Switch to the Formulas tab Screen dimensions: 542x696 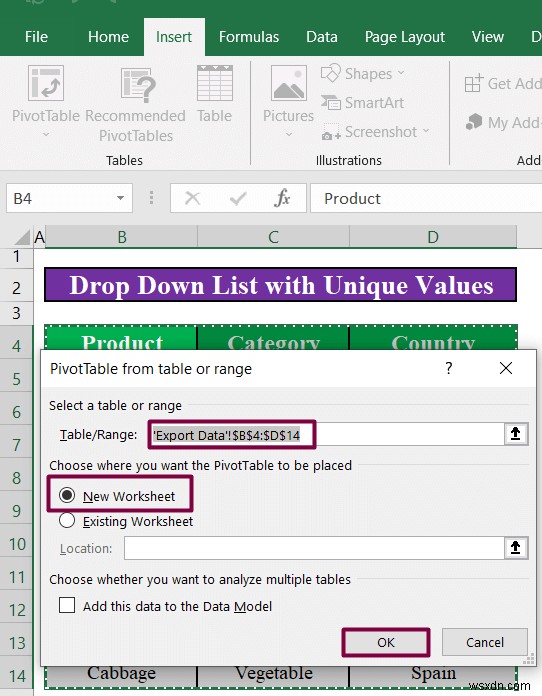(x=249, y=36)
